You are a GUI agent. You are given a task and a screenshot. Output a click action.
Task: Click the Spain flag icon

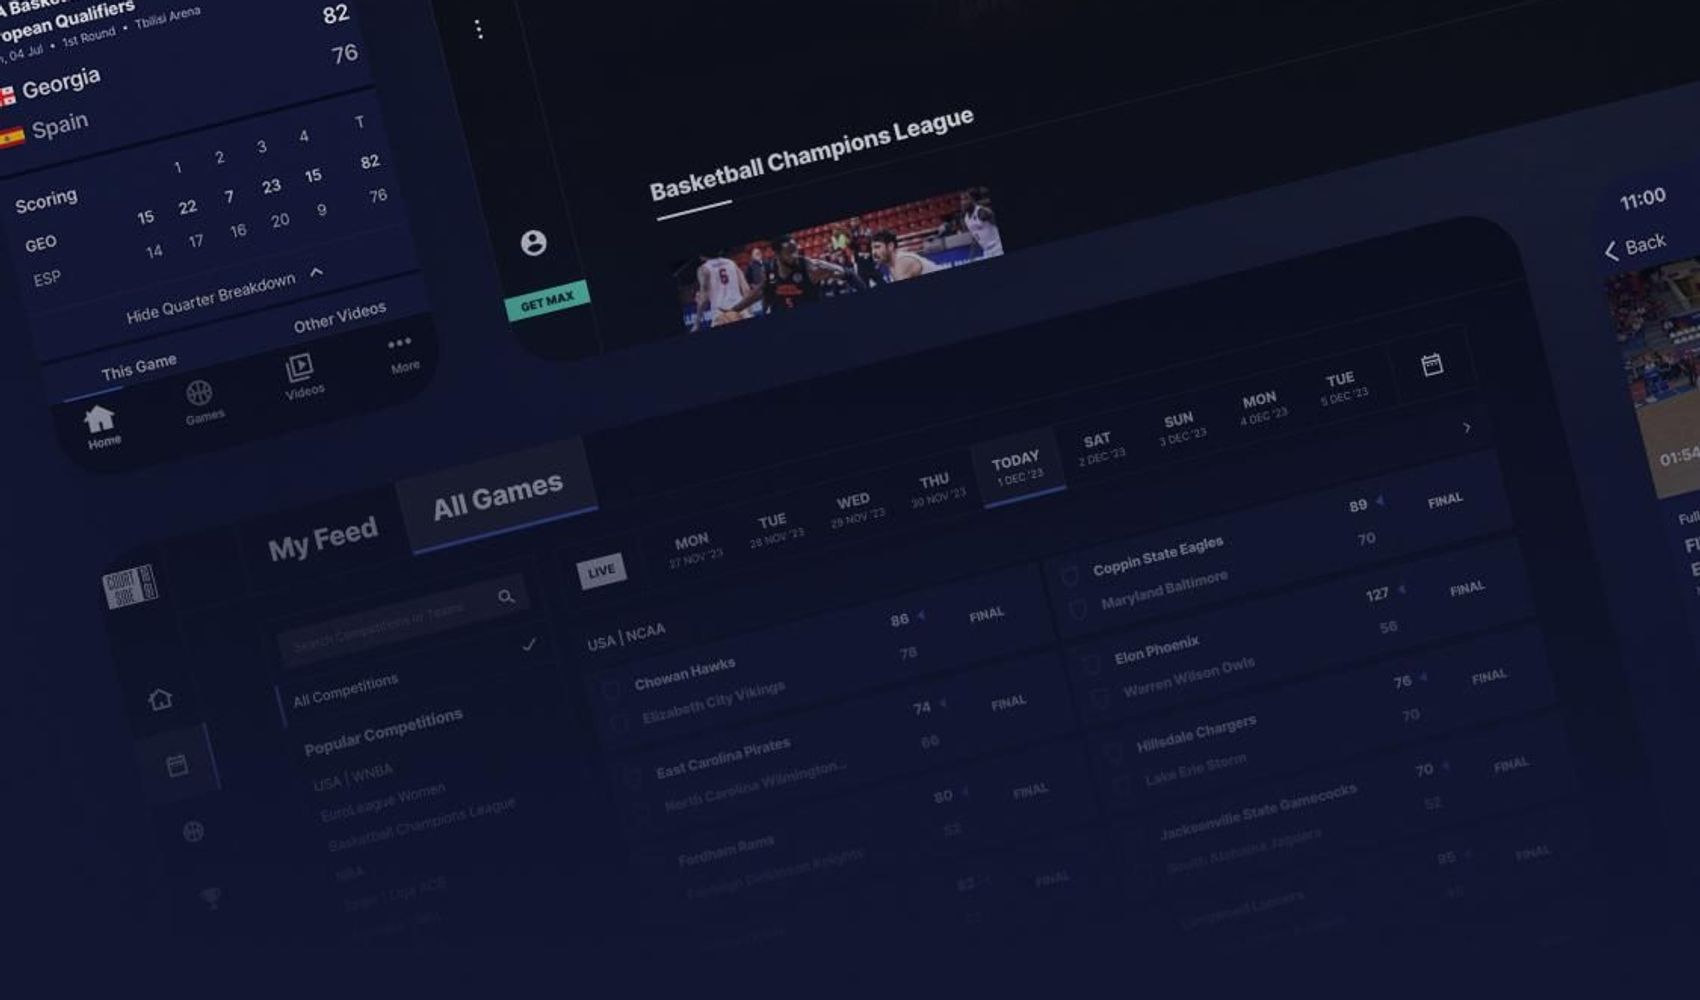coord(11,138)
